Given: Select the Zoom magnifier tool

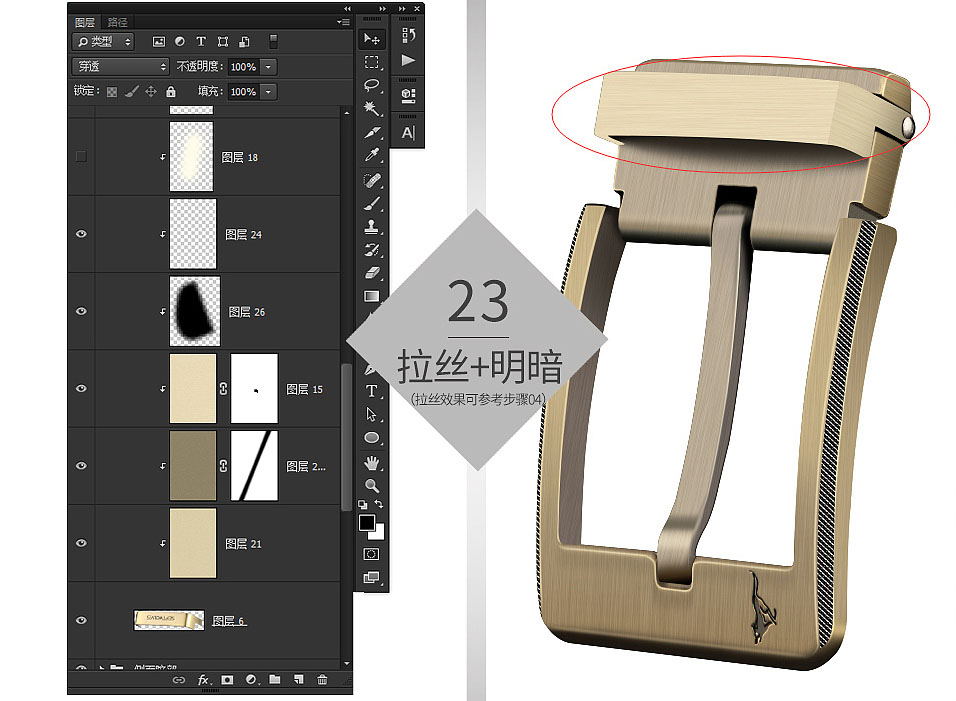Looking at the screenshot, I should click(371, 486).
